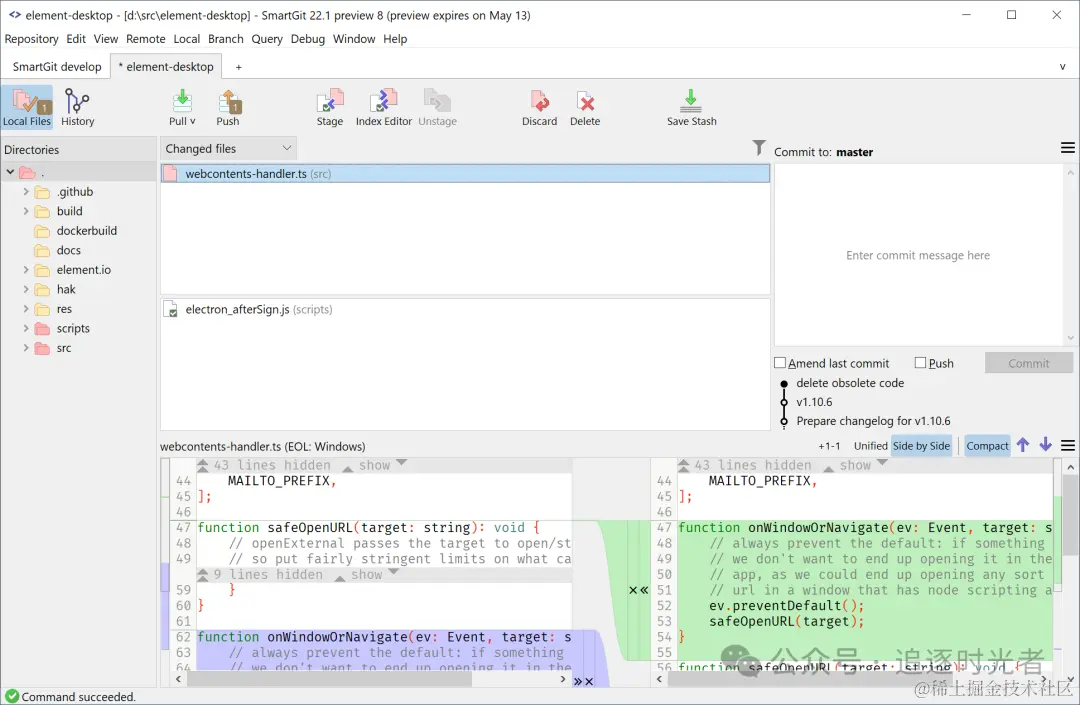Delete the selected file
Screen dimensions: 1080x705
point(585,107)
